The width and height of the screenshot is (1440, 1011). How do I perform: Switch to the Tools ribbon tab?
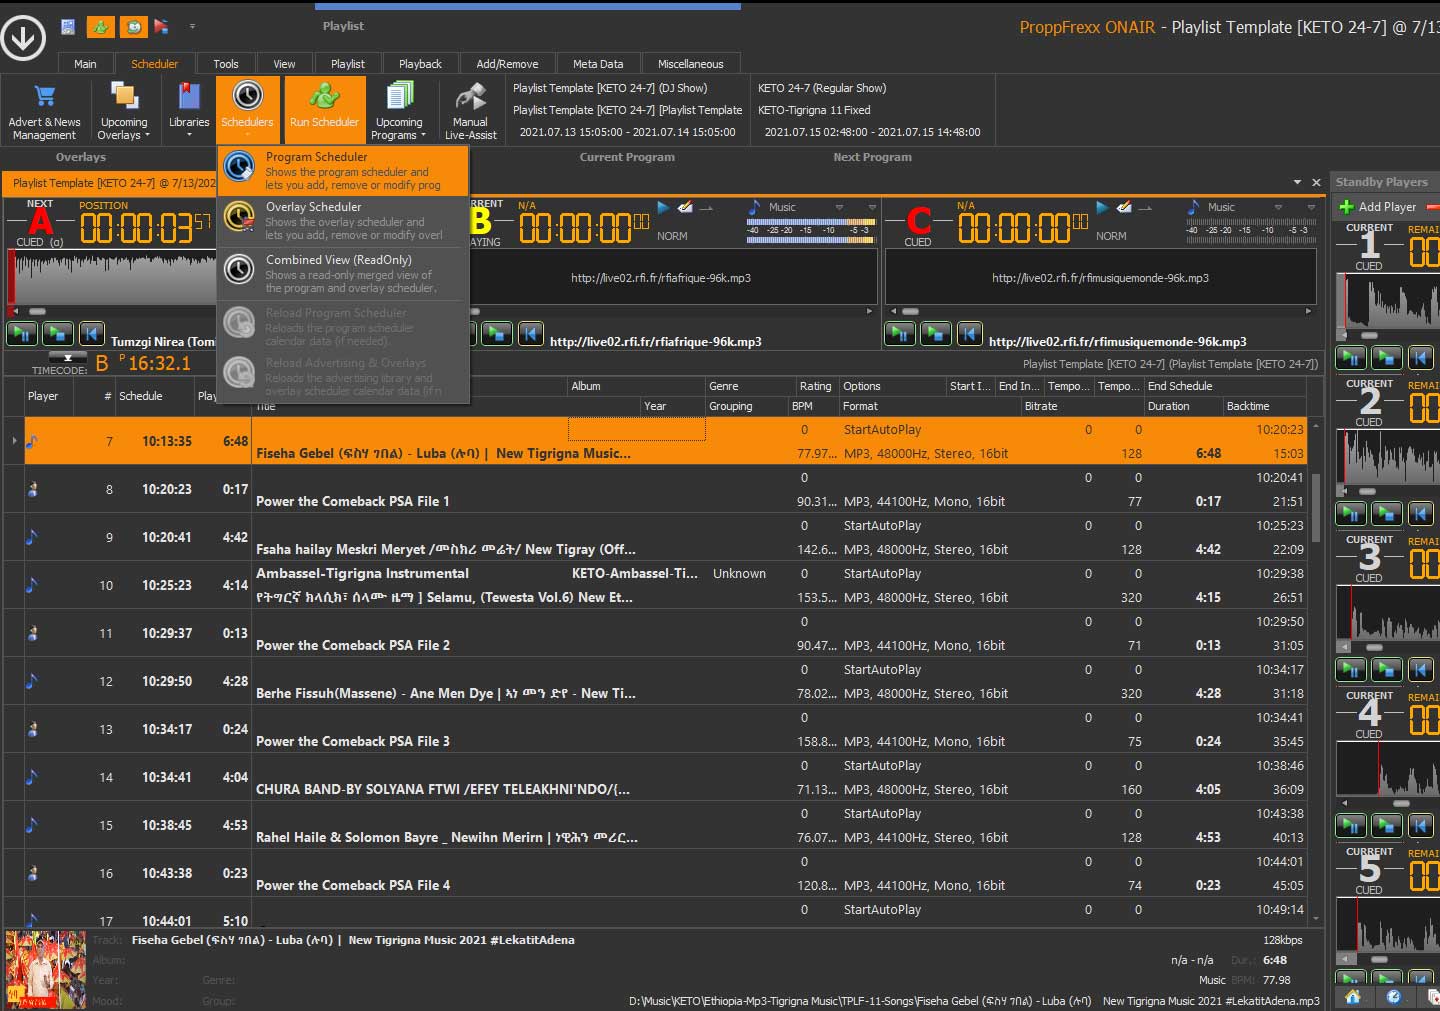click(226, 64)
